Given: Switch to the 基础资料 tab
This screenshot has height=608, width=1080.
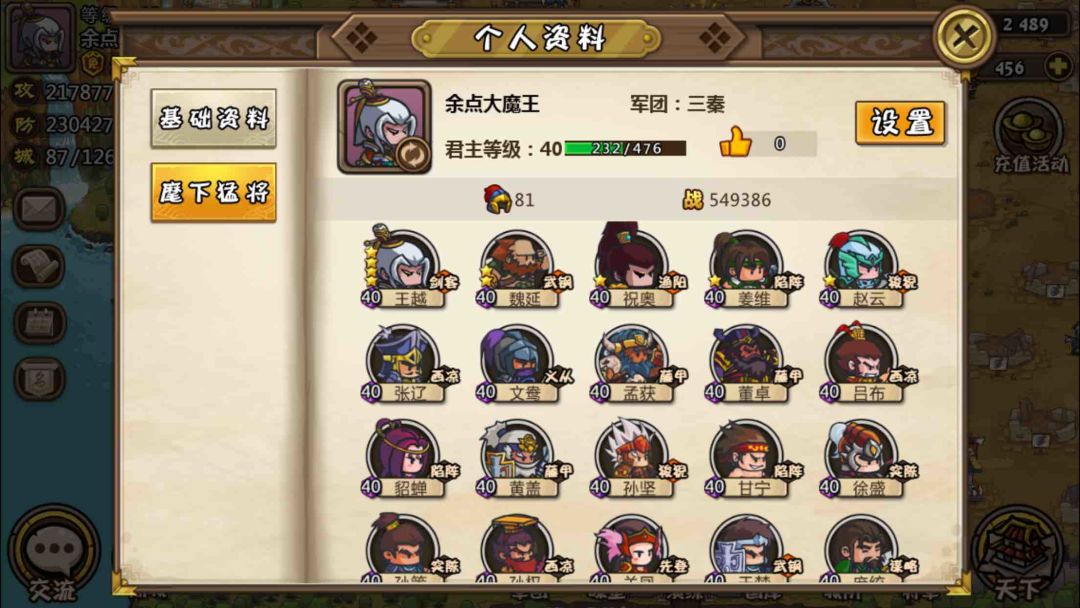Looking at the screenshot, I should point(214,118).
